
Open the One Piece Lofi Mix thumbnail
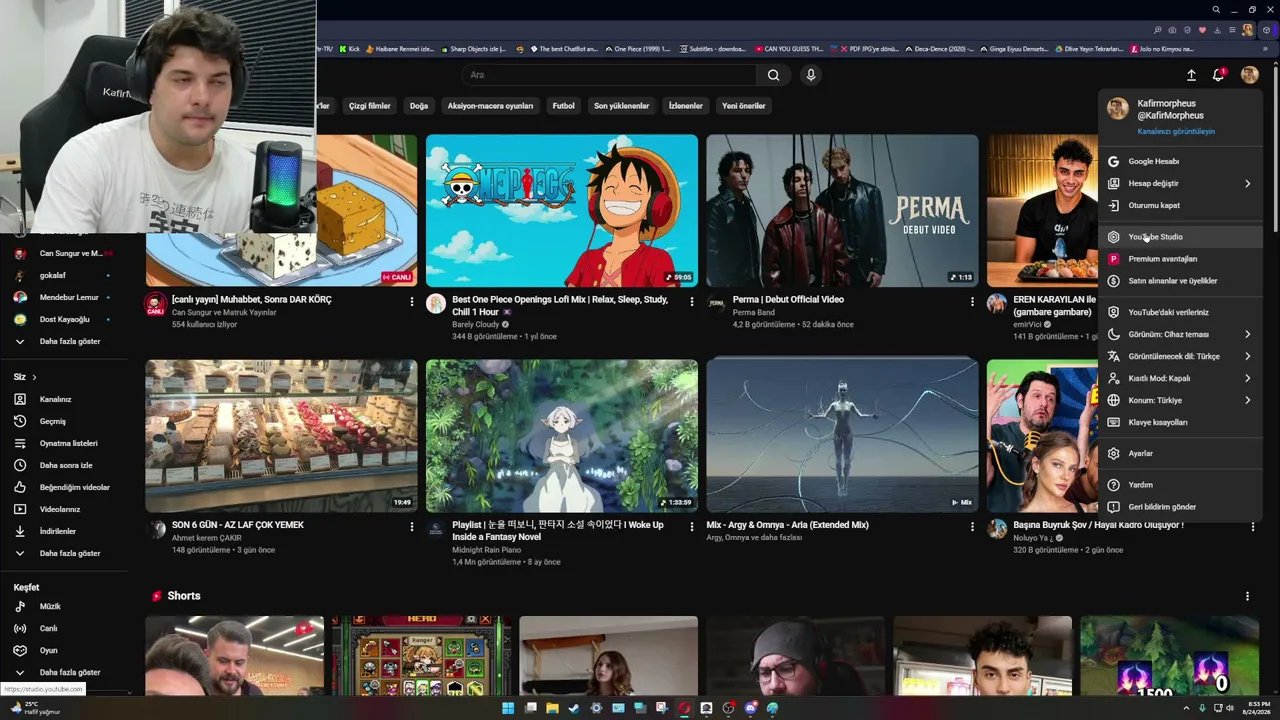click(x=562, y=211)
